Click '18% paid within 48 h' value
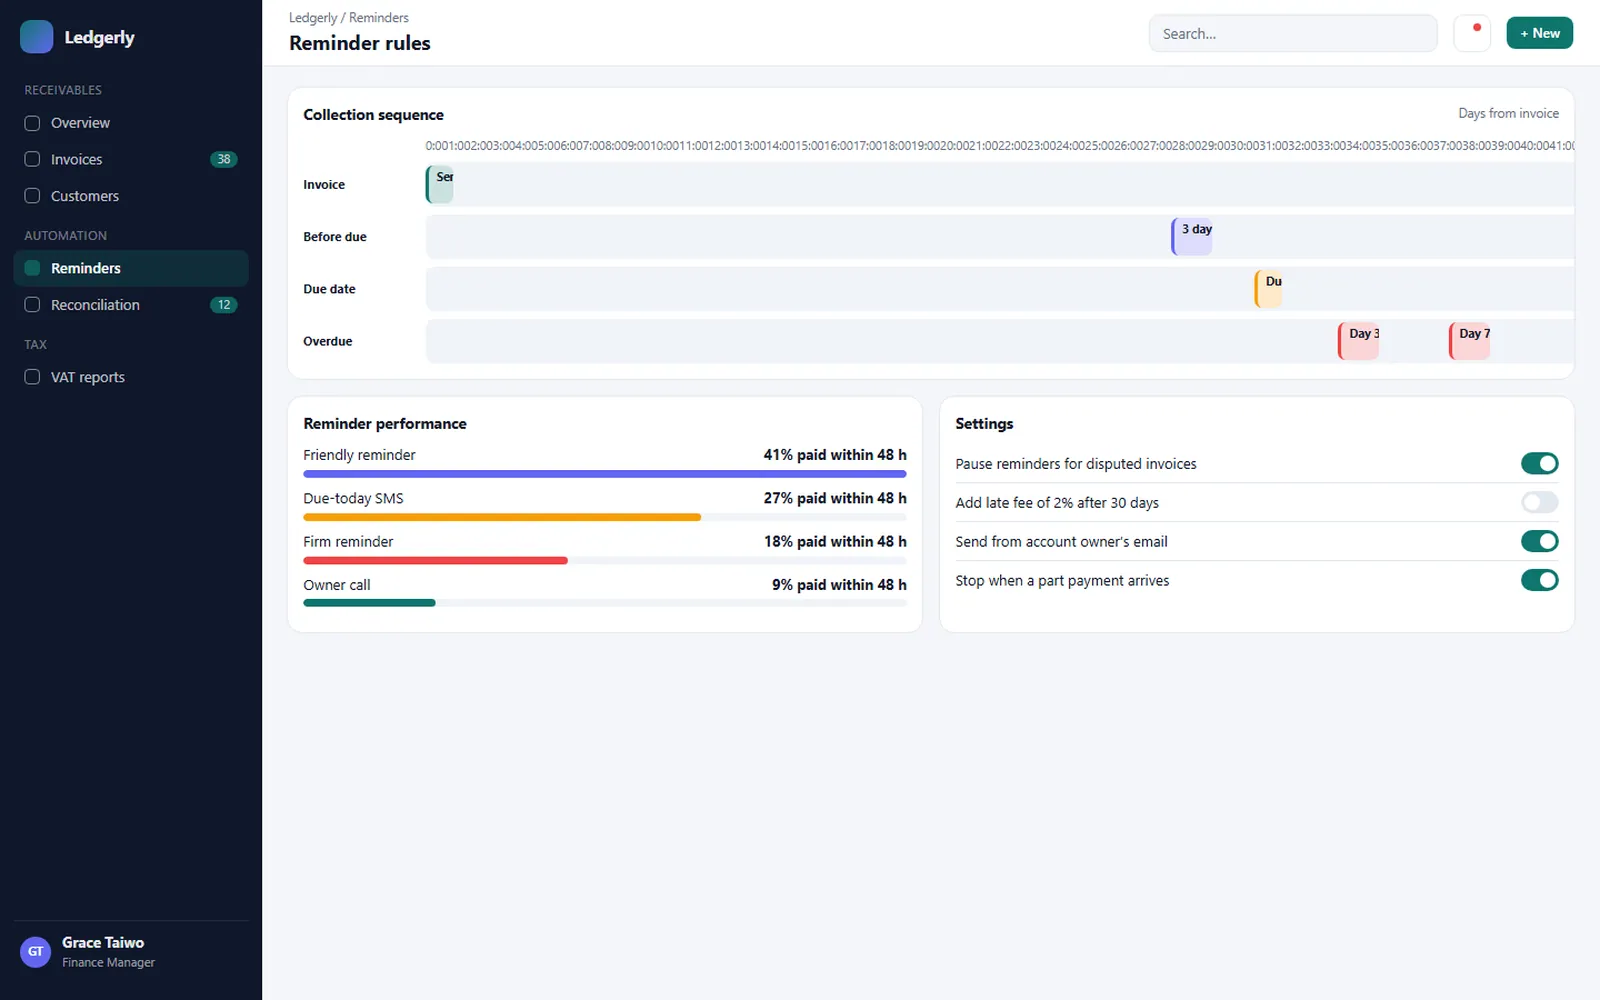This screenshot has width=1600, height=1000. [x=835, y=541]
